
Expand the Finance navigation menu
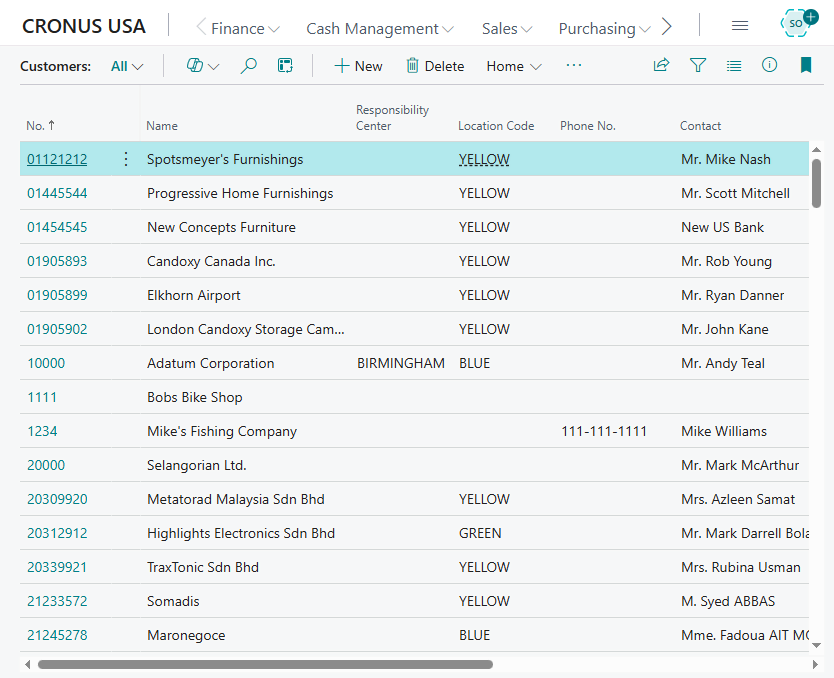click(238, 28)
